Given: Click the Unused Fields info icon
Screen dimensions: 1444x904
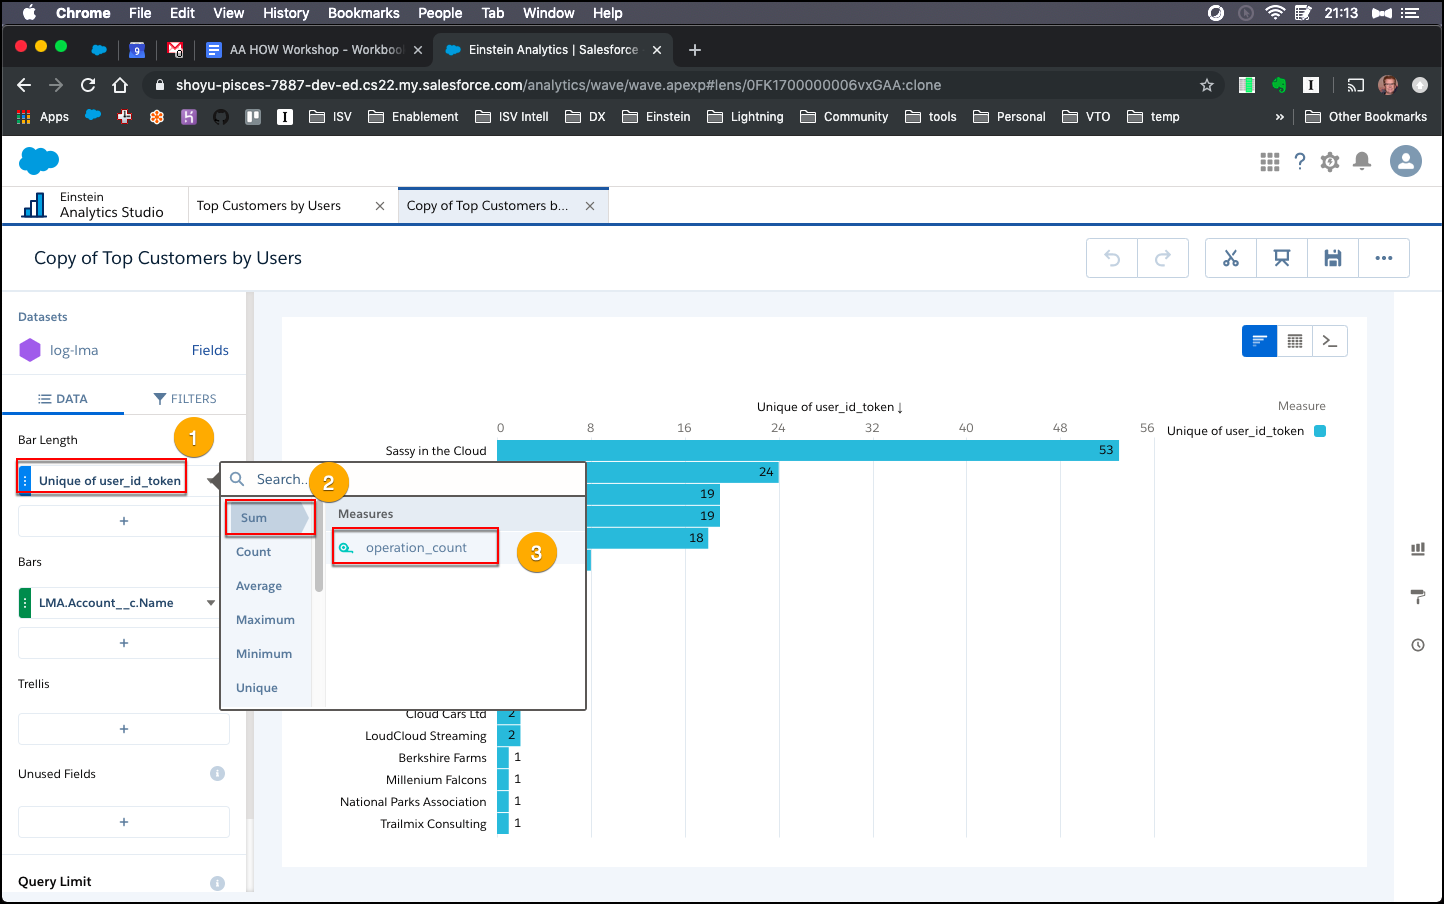Looking at the screenshot, I should (x=217, y=774).
